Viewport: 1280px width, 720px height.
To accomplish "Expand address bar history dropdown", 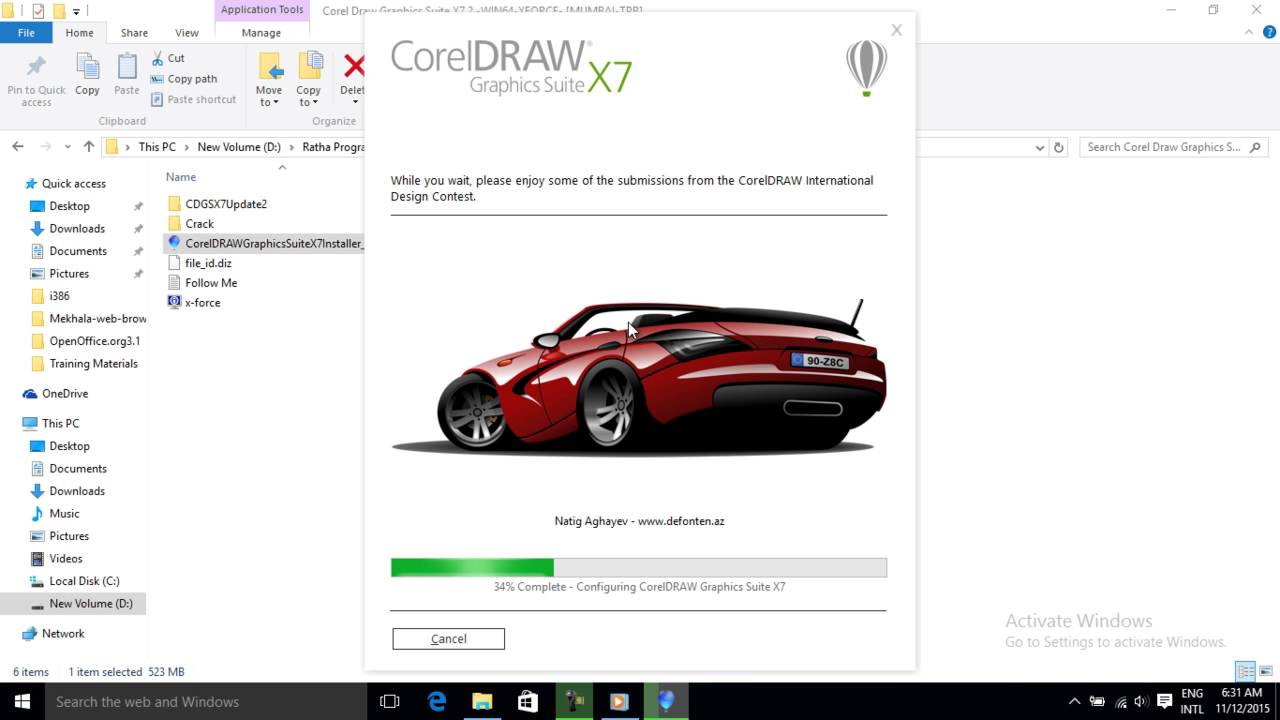I will tap(1039, 147).
